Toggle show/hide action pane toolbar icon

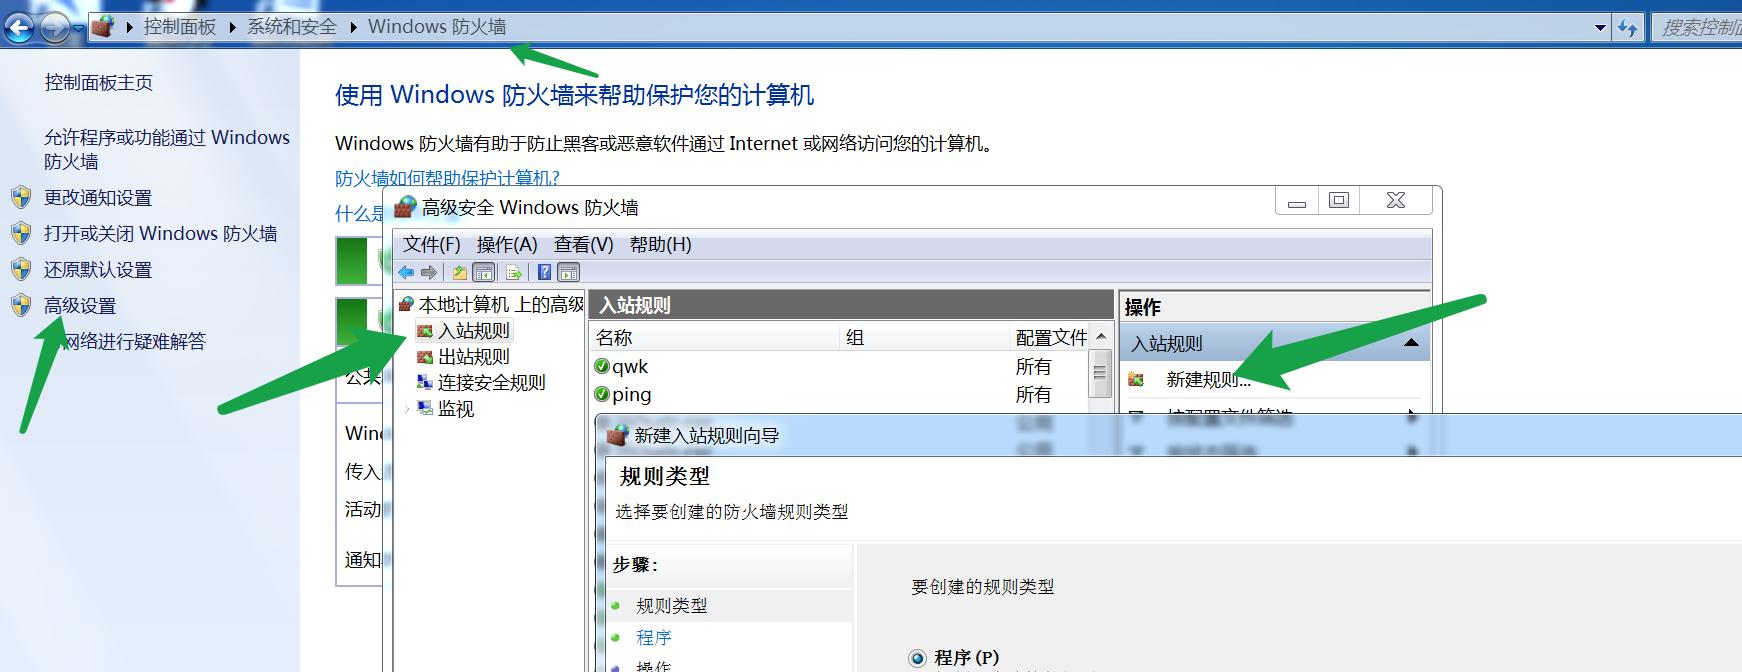(x=569, y=272)
